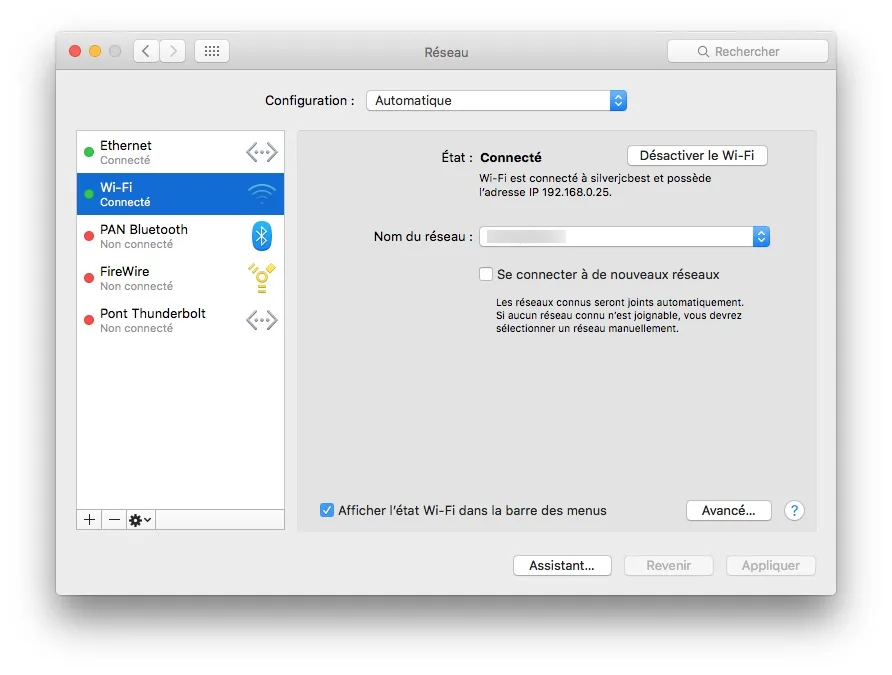Select the Wi-Fi signal icon in sidebar
This screenshot has width=892, height=675.
261,194
